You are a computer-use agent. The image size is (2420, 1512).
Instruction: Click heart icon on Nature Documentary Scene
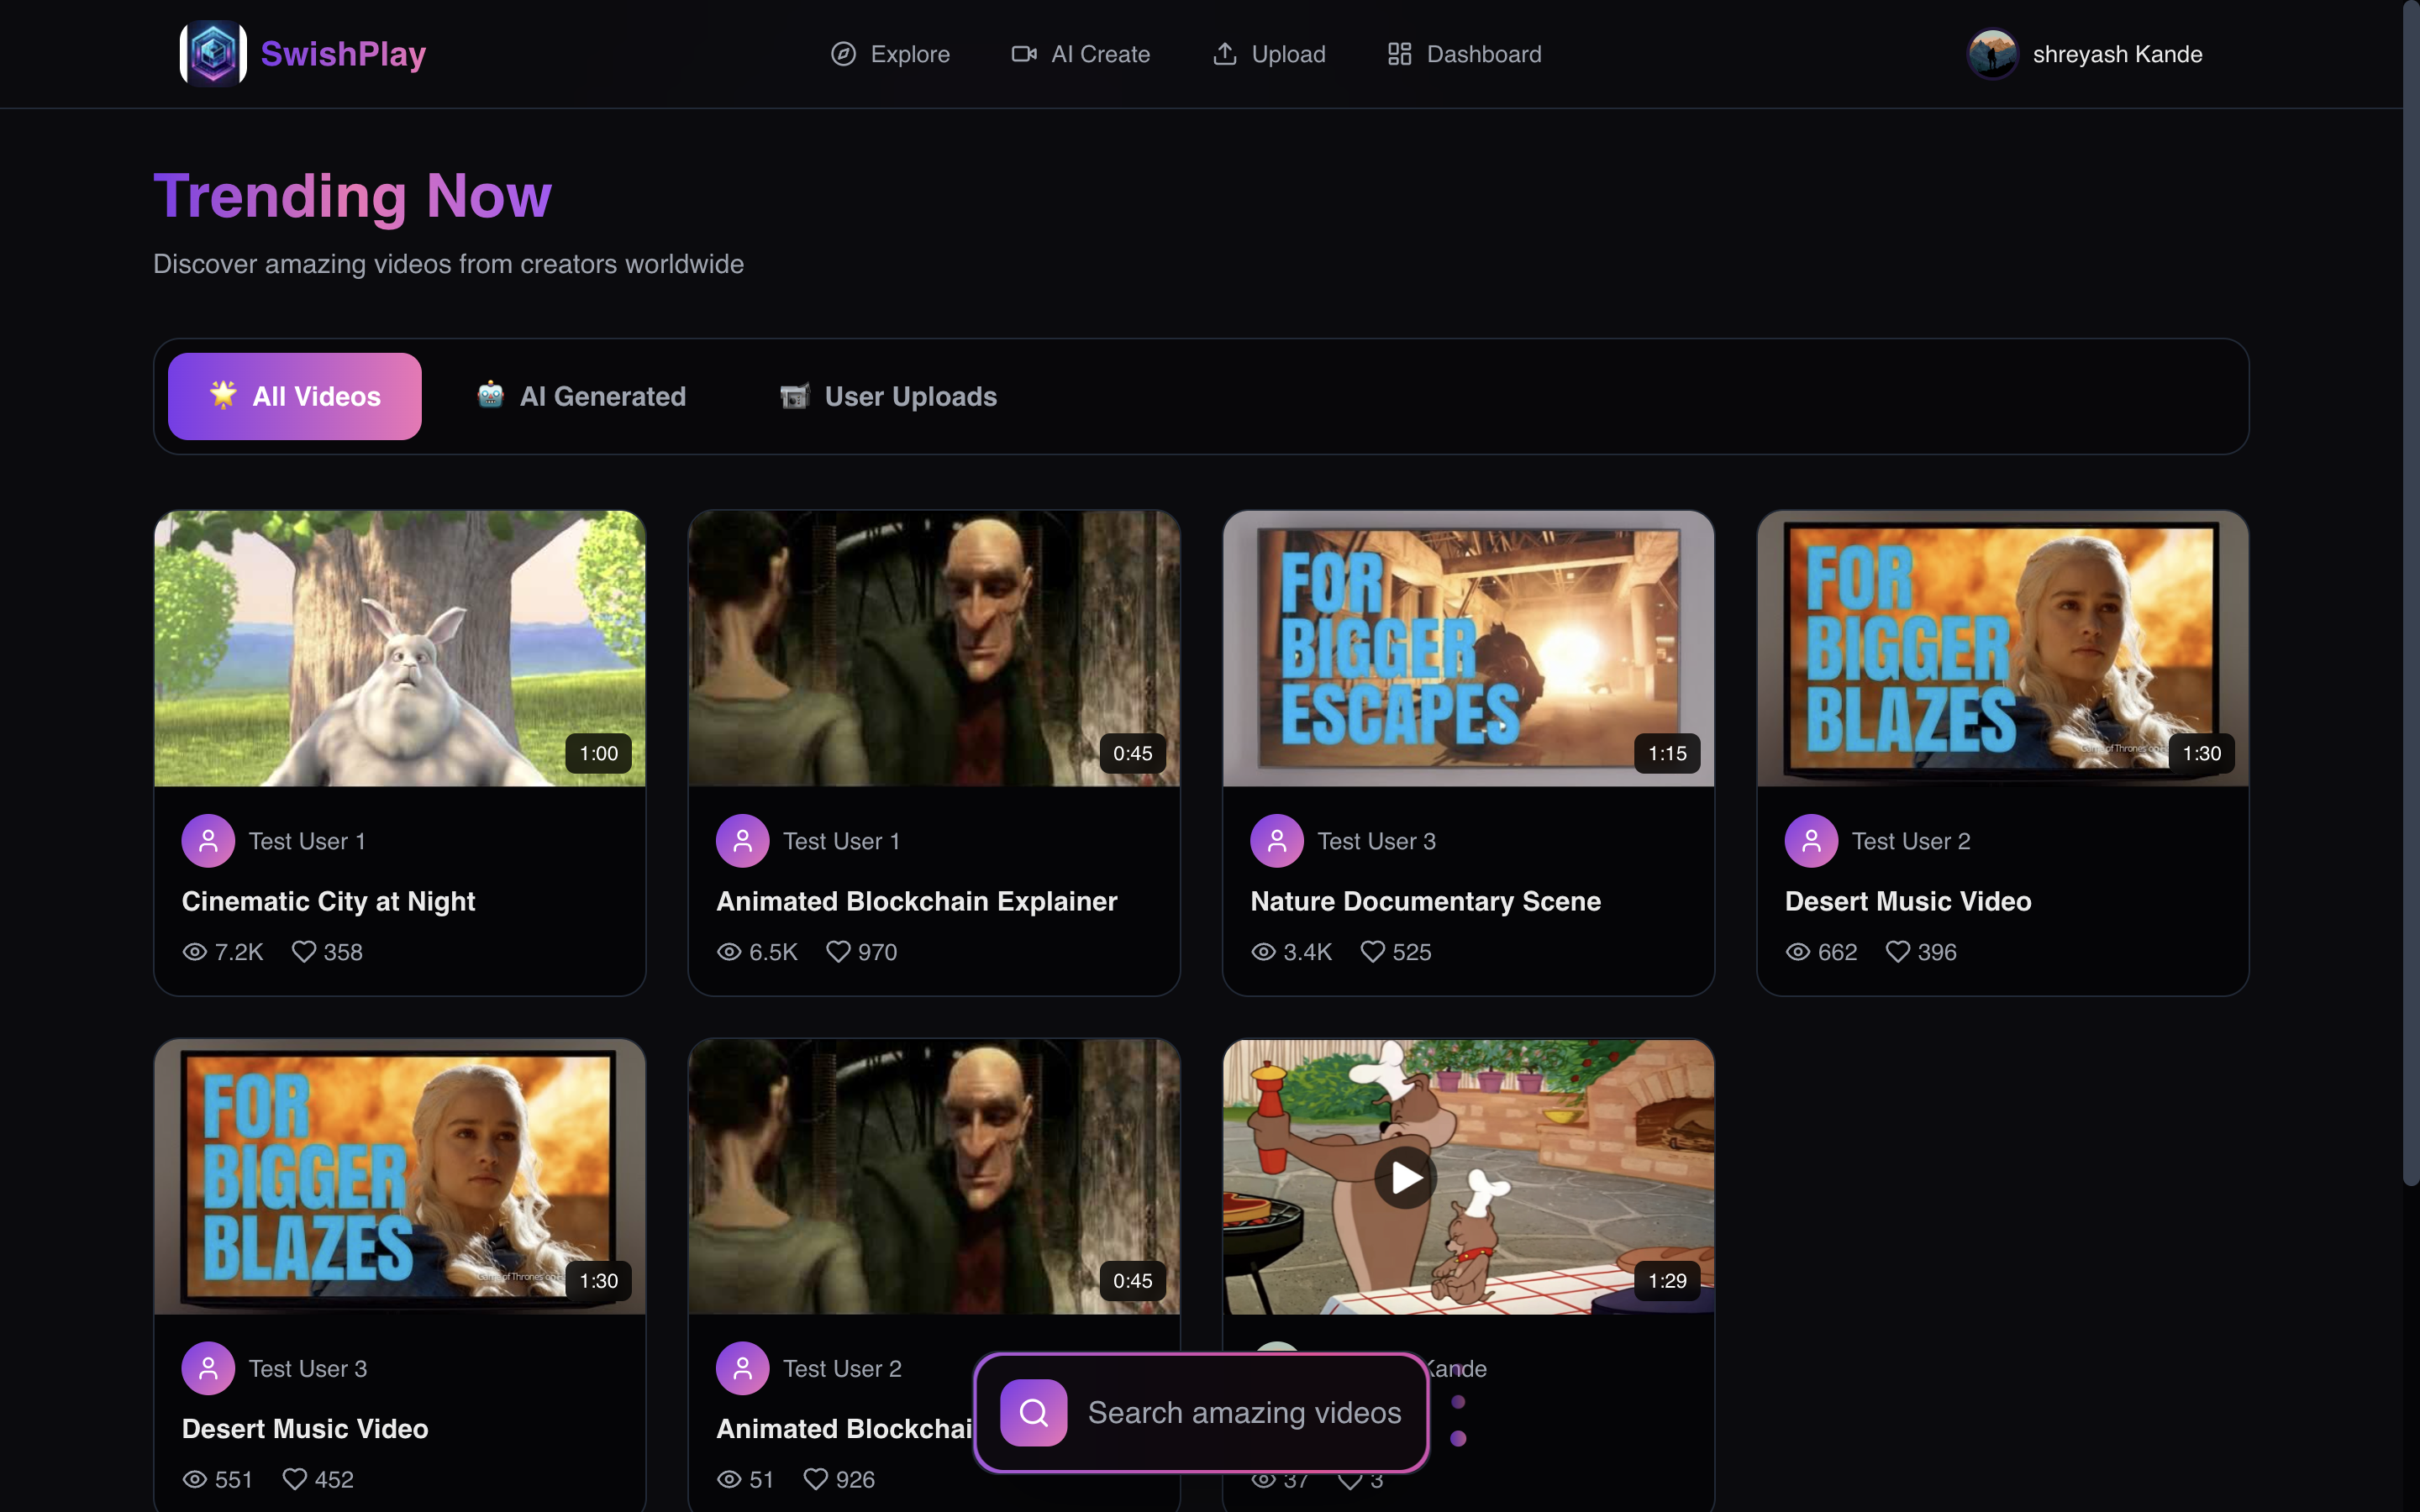[1373, 952]
